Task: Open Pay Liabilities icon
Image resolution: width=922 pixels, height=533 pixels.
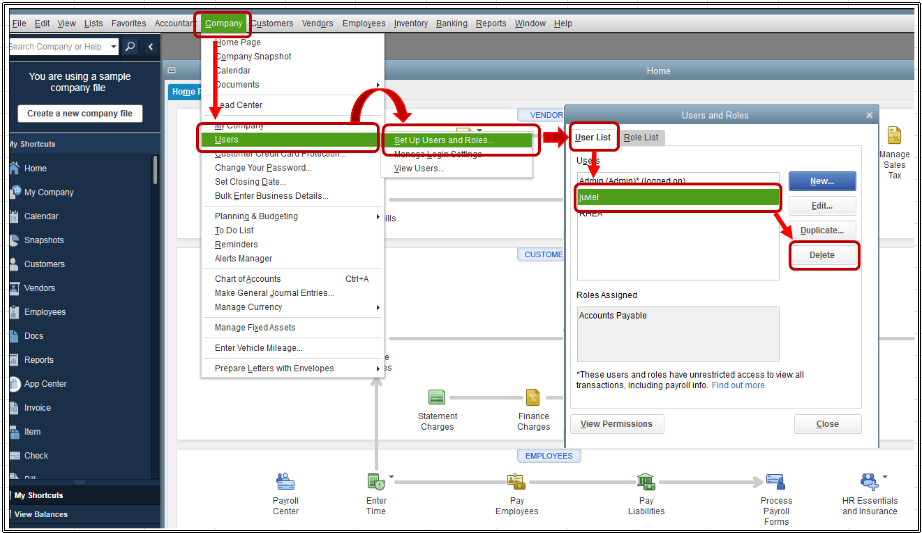Action: (646, 482)
